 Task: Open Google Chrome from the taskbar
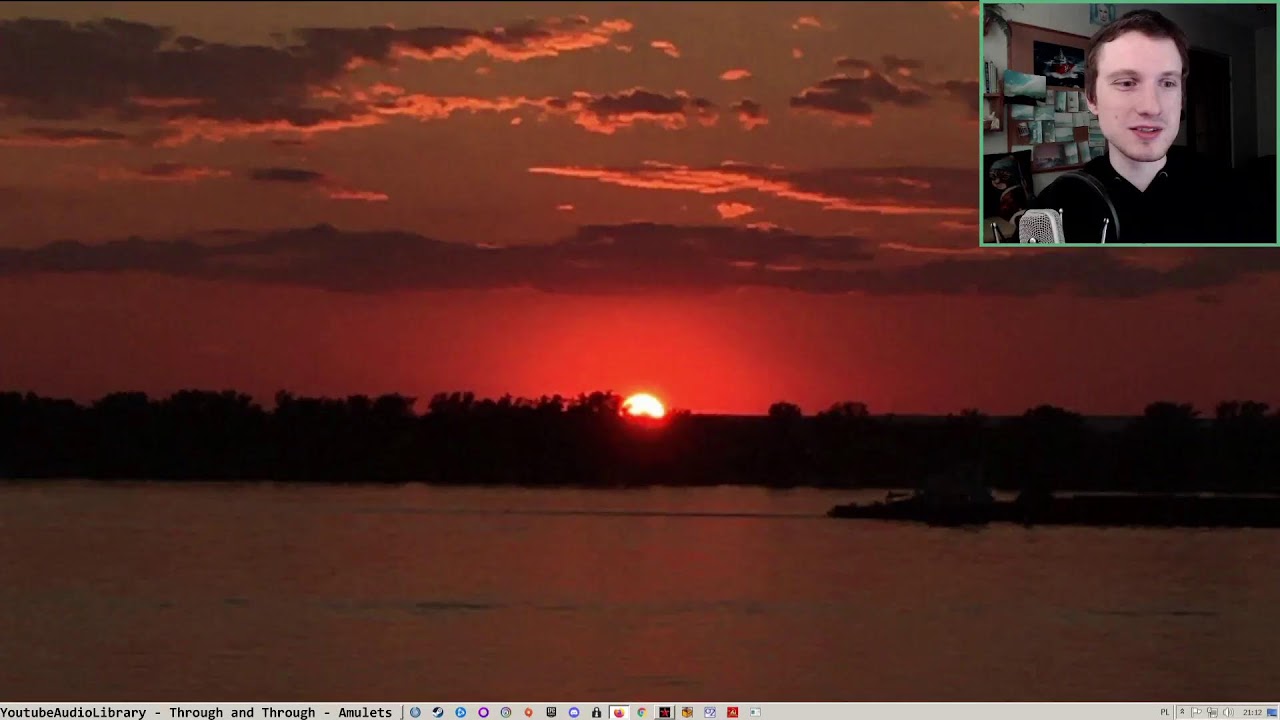point(642,712)
